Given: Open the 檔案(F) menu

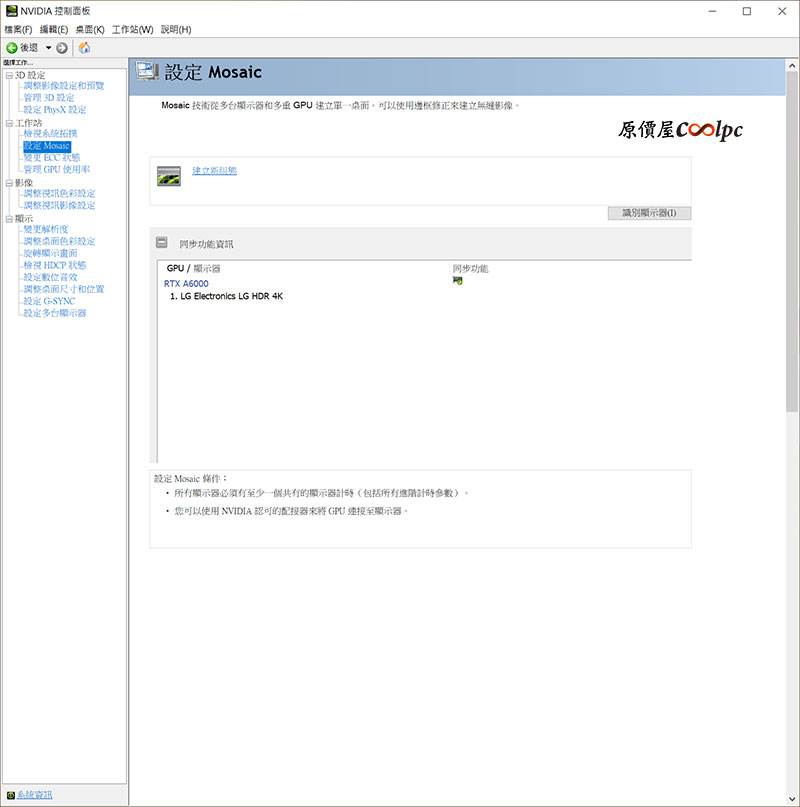Looking at the screenshot, I should [x=18, y=29].
